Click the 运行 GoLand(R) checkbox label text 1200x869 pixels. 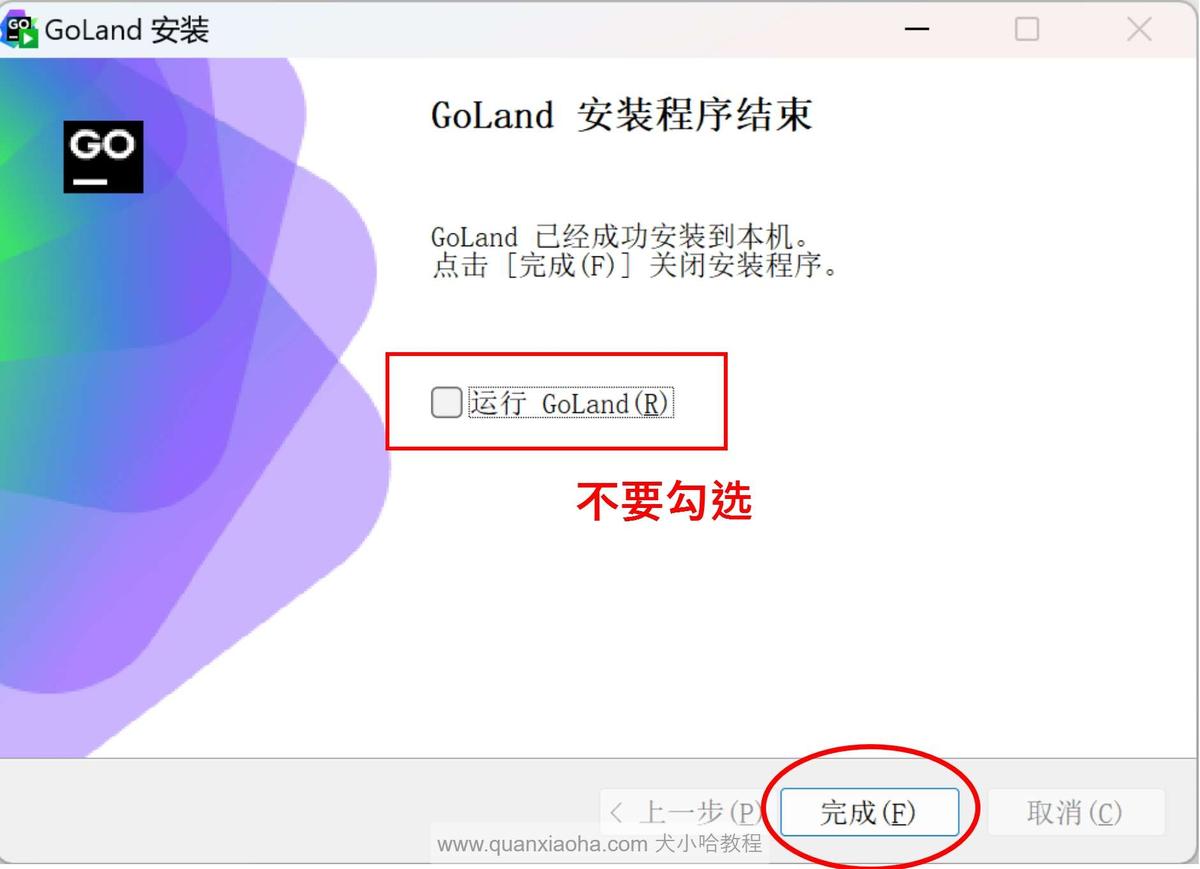pos(571,403)
